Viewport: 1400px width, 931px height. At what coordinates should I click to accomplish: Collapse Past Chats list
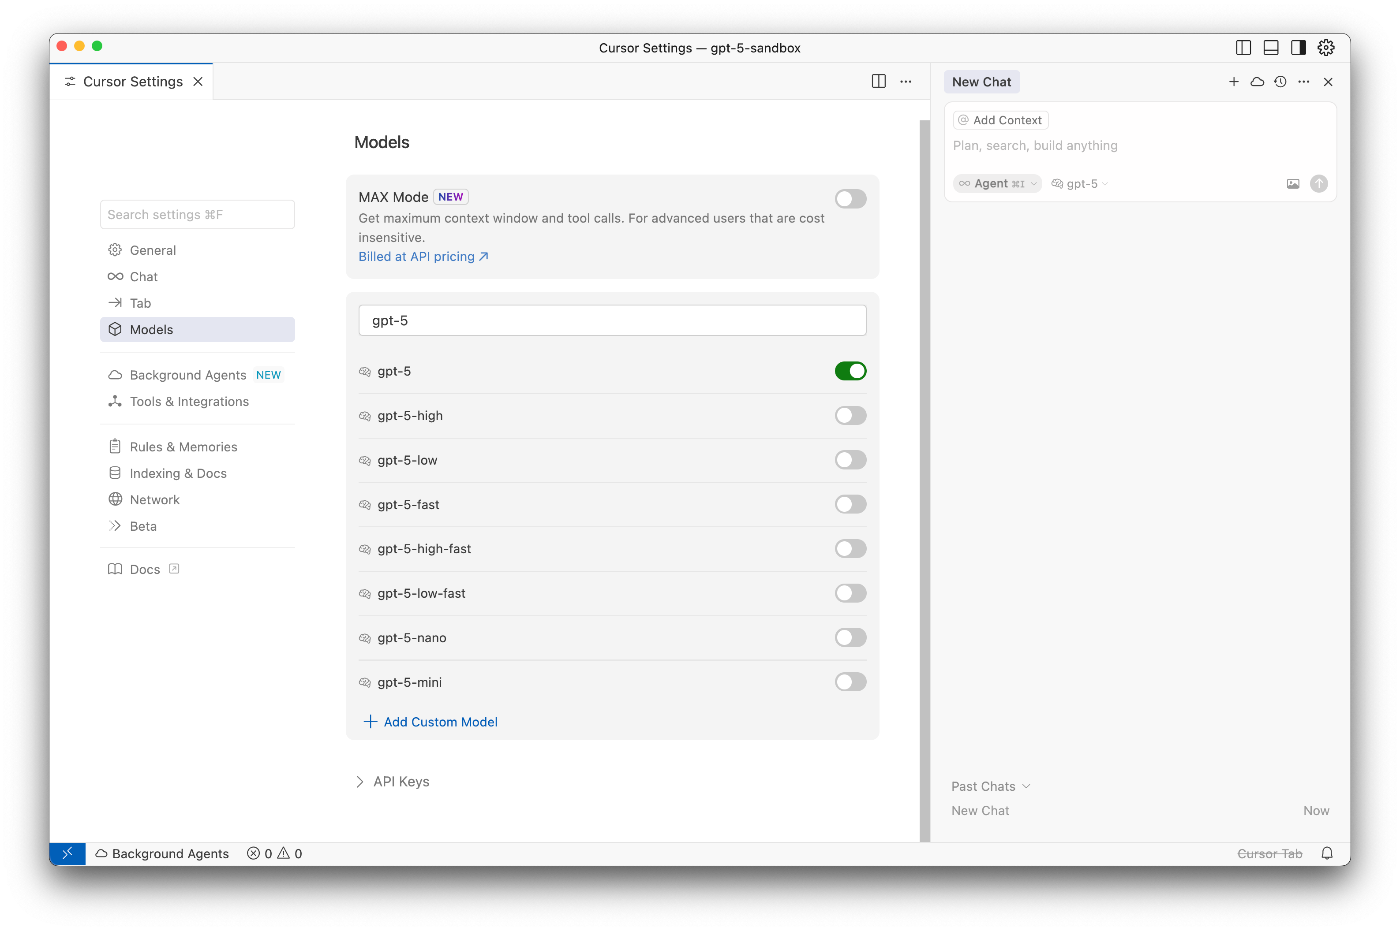click(991, 787)
